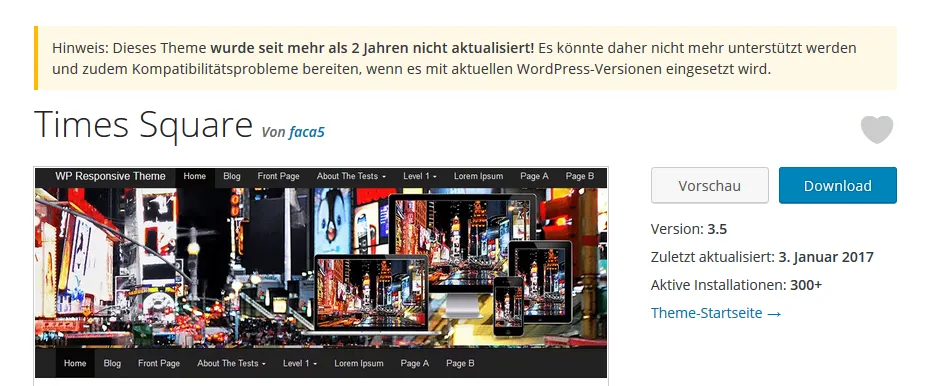This screenshot has width=934, height=386.
Task: Expand About The Tests in lower menu
Action: click(x=231, y=363)
